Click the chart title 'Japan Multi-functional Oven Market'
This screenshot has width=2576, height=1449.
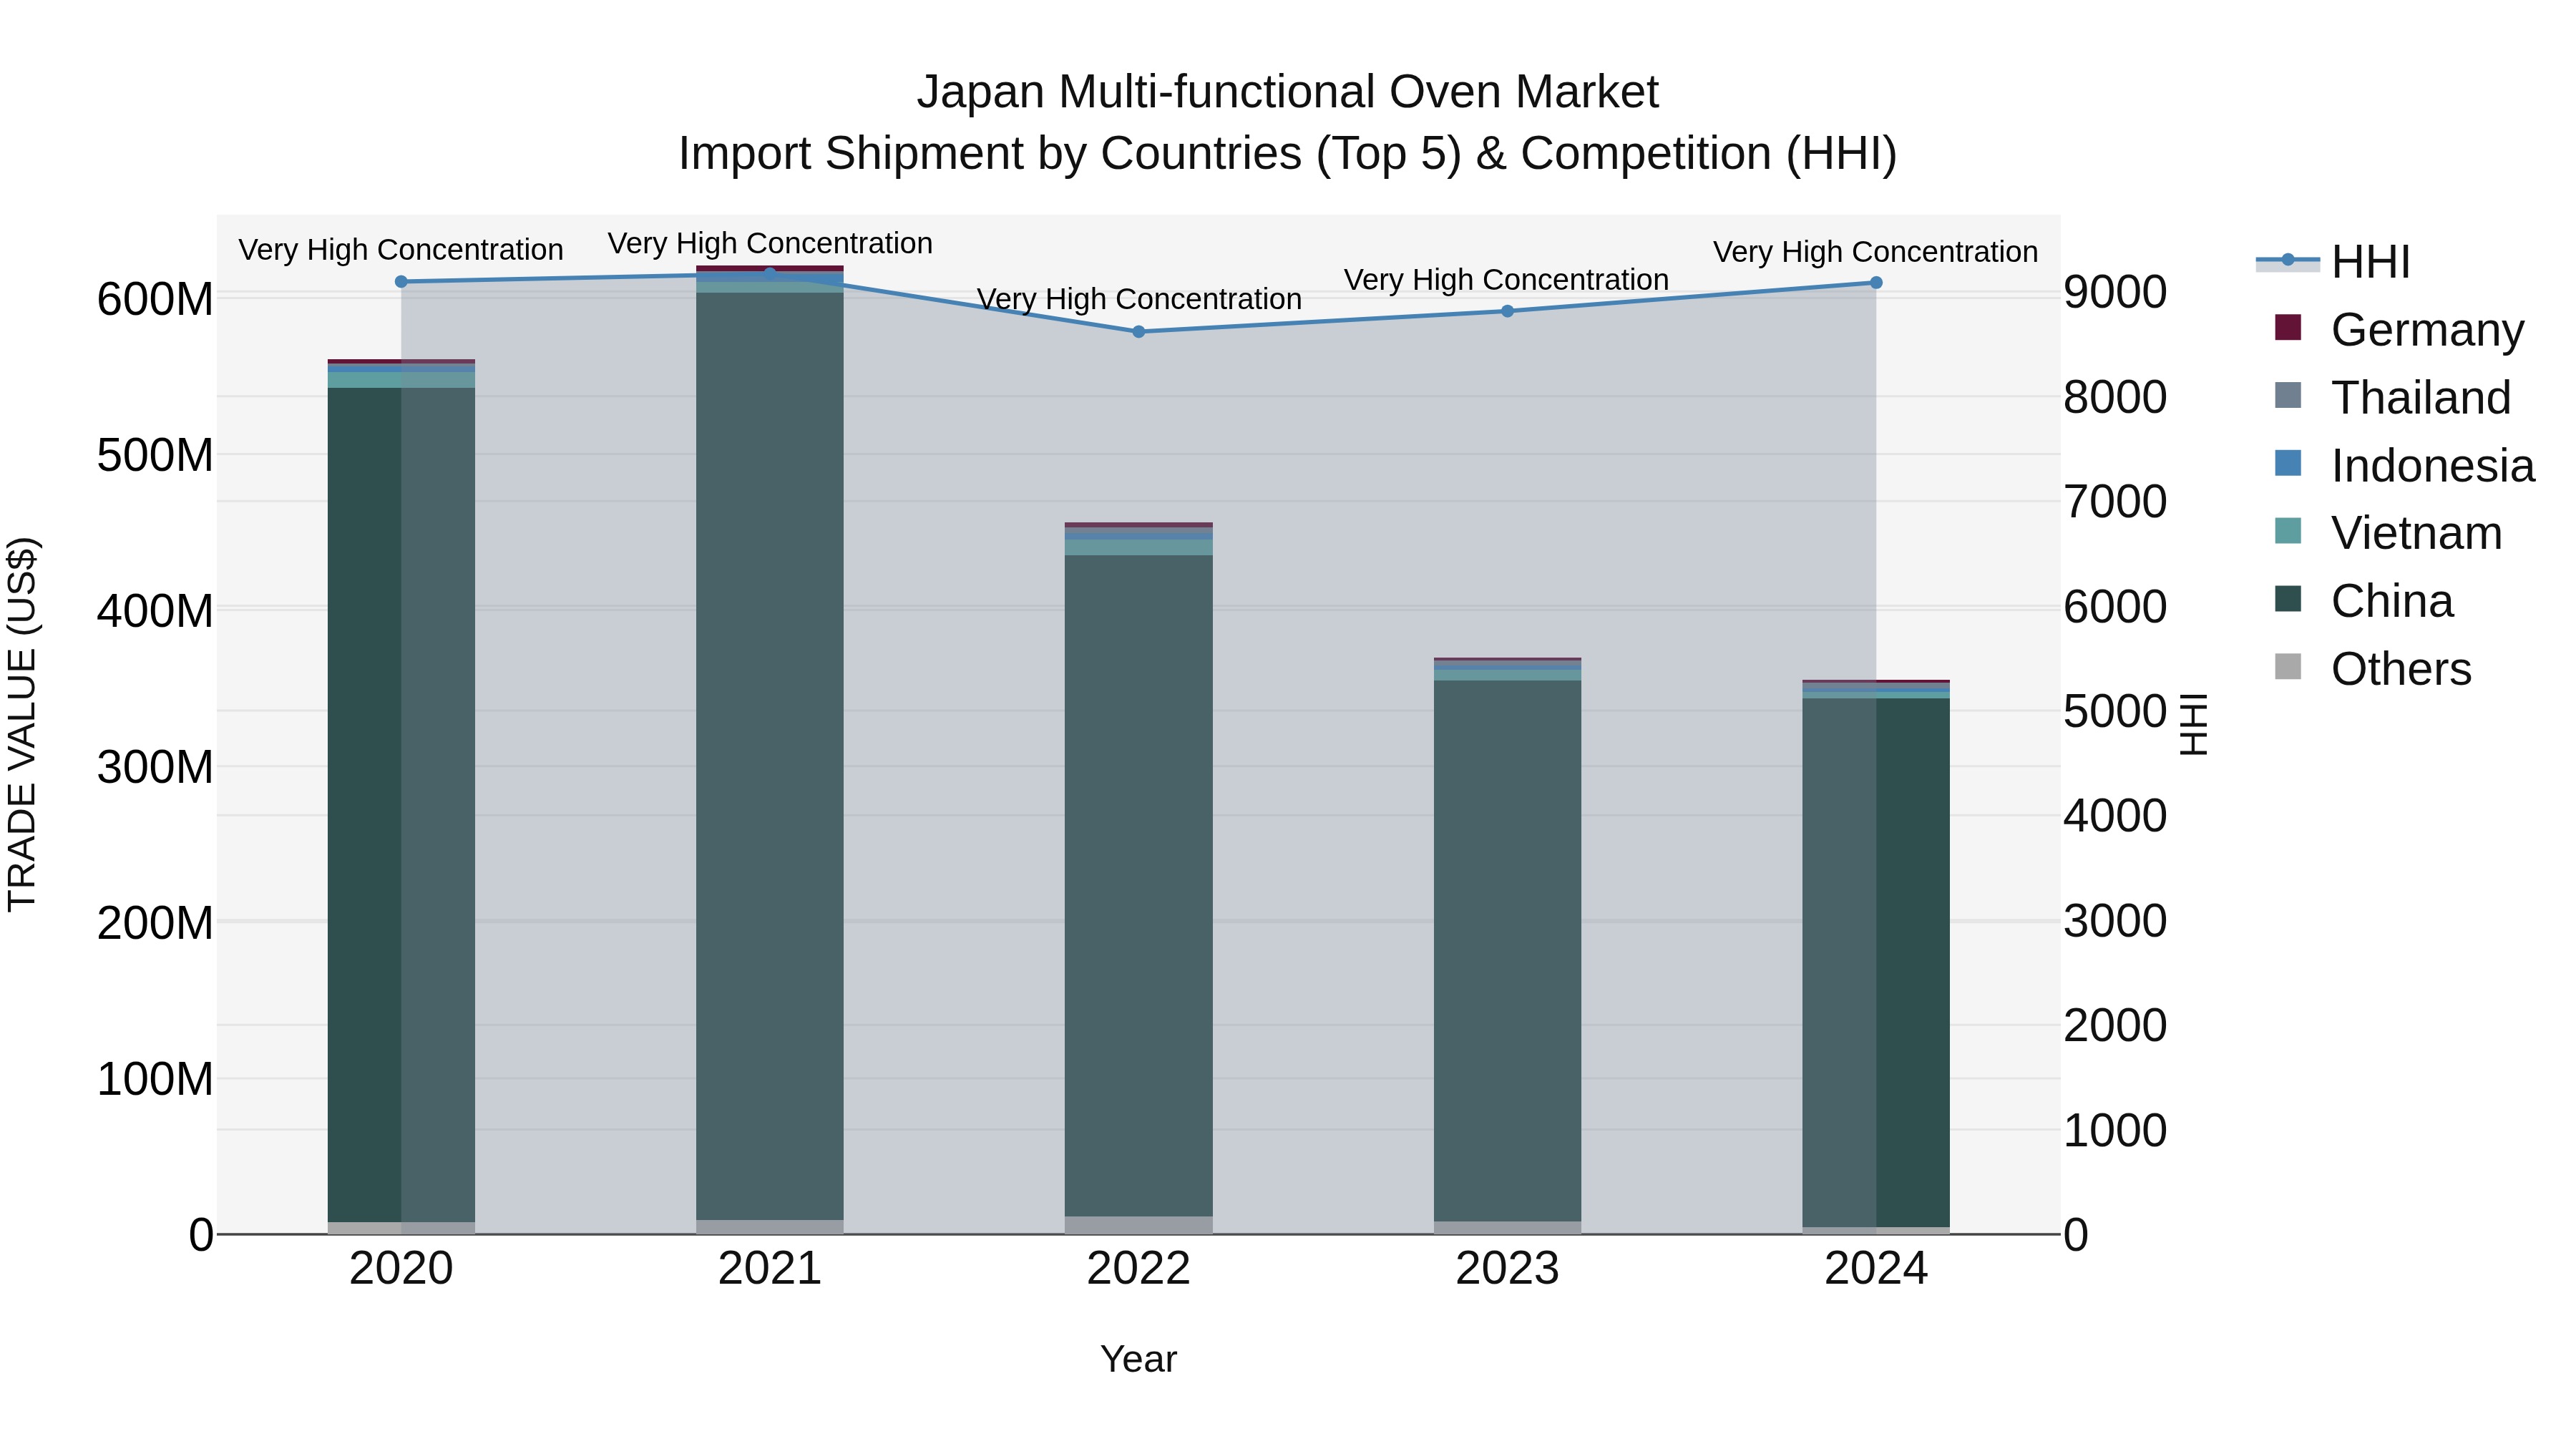(x=1287, y=92)
